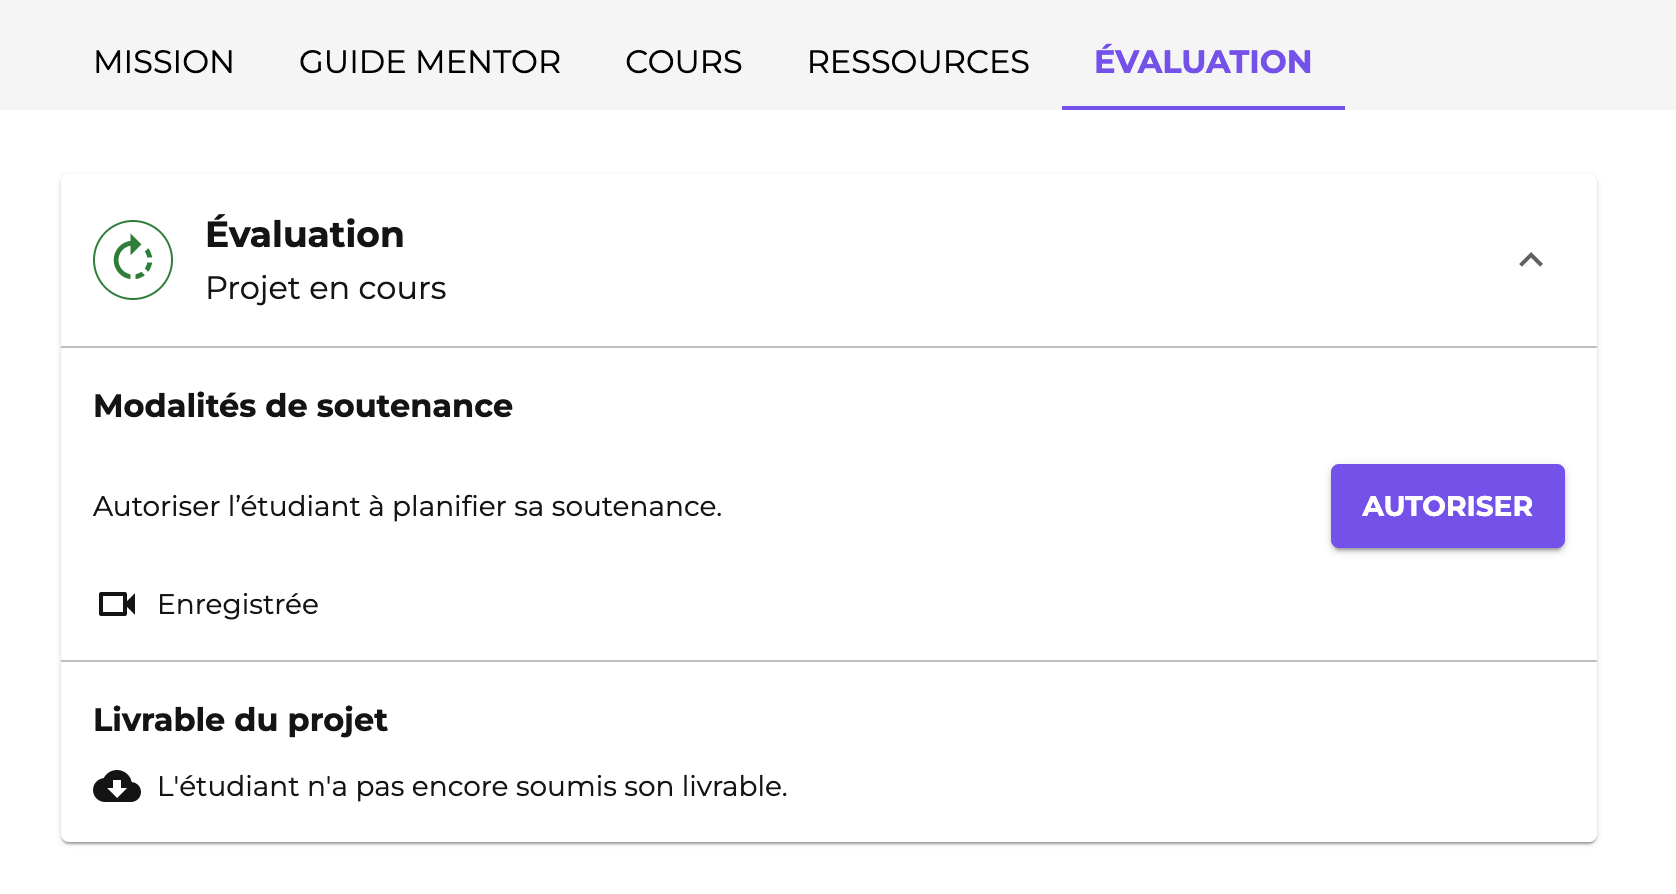The image size is (1676, 894).
Task: Click the 'Enregistrée' label
Action: click(x=238, y=604)
